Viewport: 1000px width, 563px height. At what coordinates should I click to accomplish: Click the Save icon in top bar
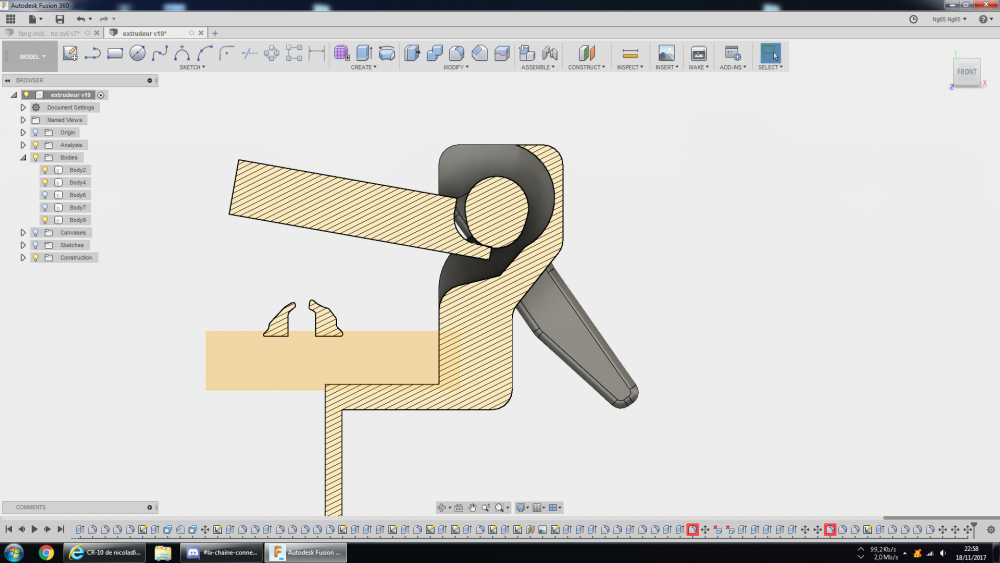click(59, 19)
